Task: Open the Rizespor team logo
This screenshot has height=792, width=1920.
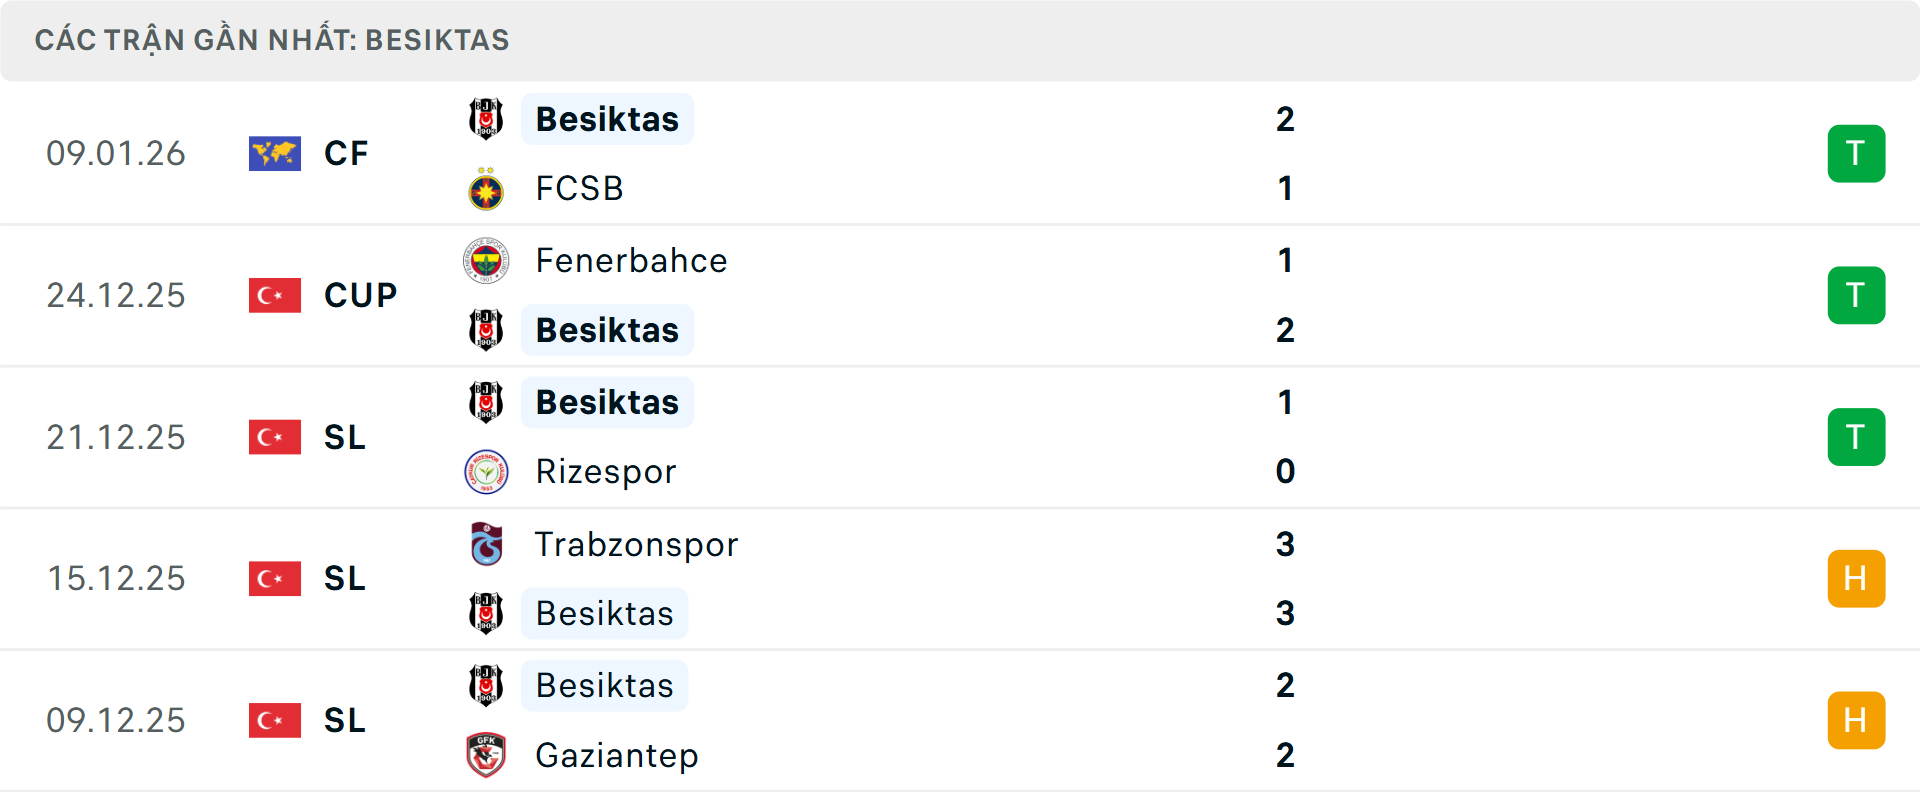Action: click(486, 471)
